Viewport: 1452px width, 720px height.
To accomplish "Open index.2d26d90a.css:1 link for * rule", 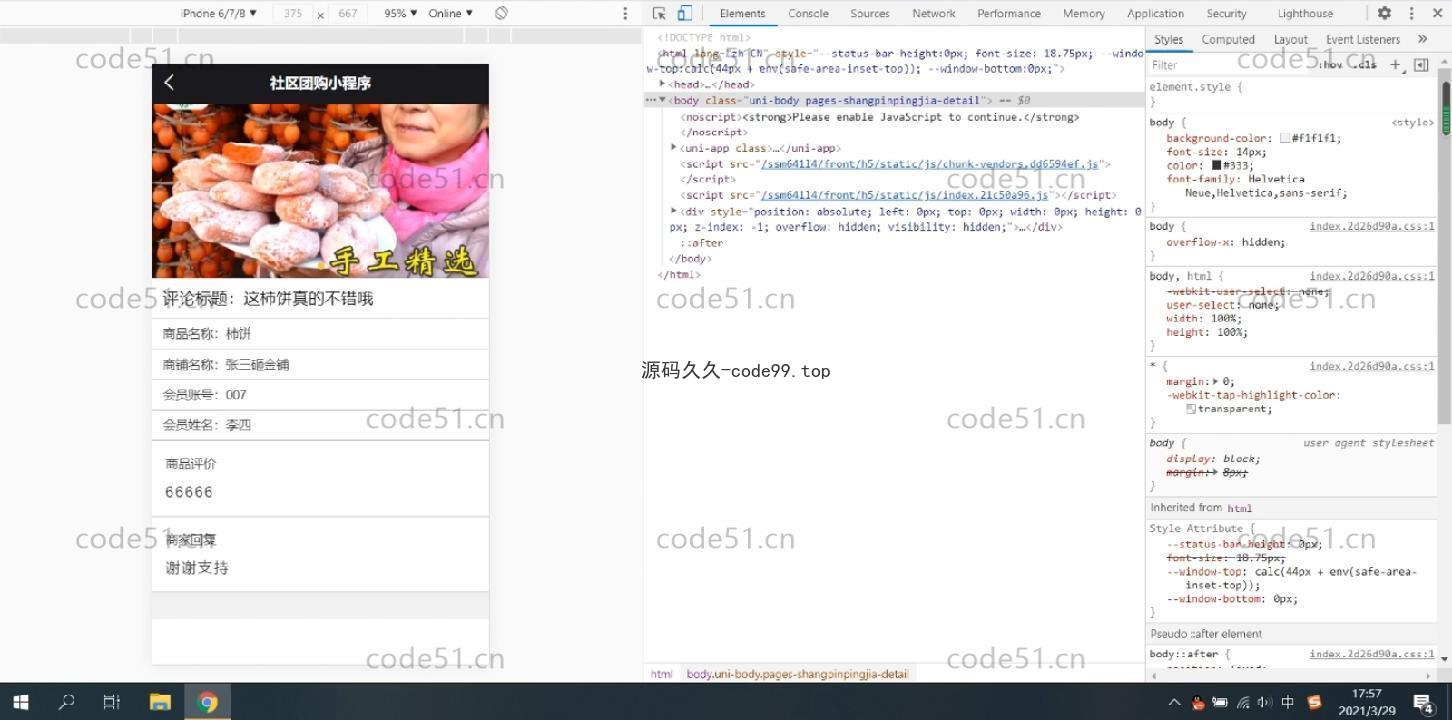I will (1372, 366).
